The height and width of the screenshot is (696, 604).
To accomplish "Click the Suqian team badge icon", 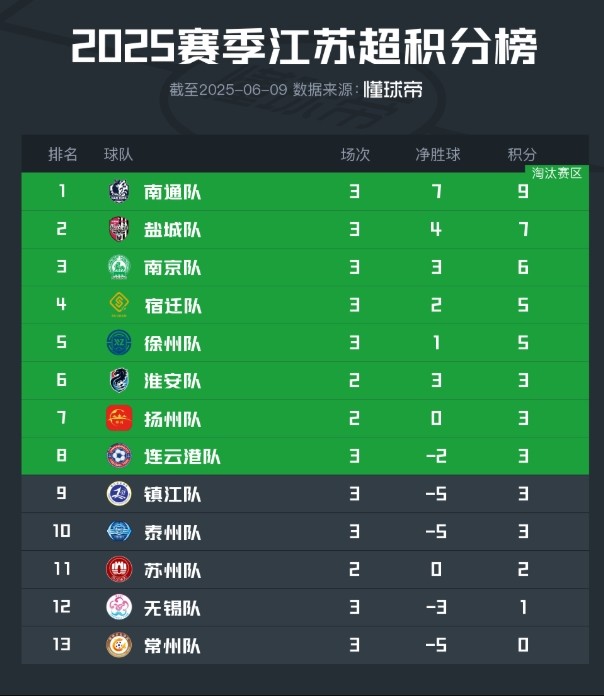I will pos(119,305).
